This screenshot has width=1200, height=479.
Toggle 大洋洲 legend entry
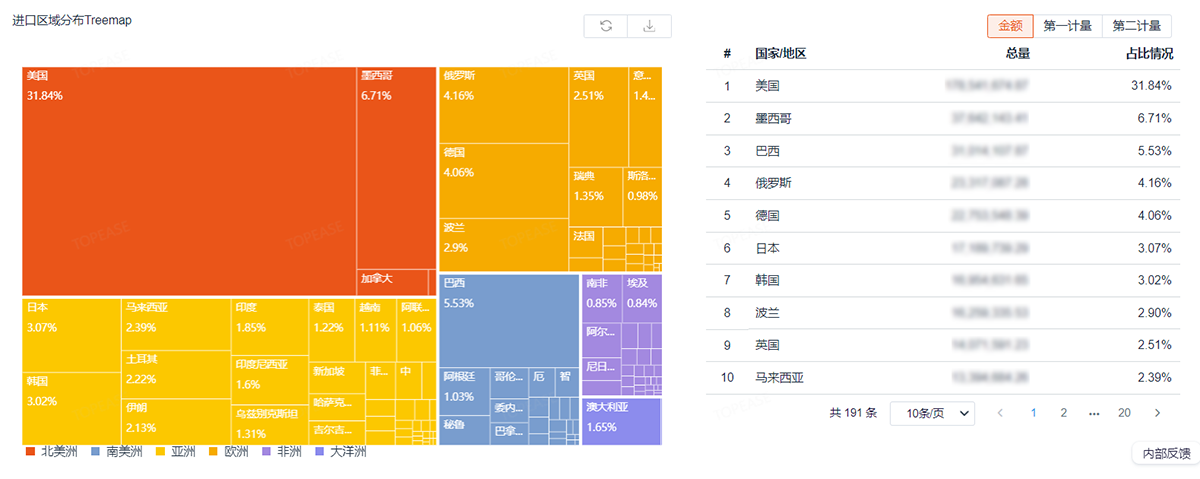click(x=342, y=453)
